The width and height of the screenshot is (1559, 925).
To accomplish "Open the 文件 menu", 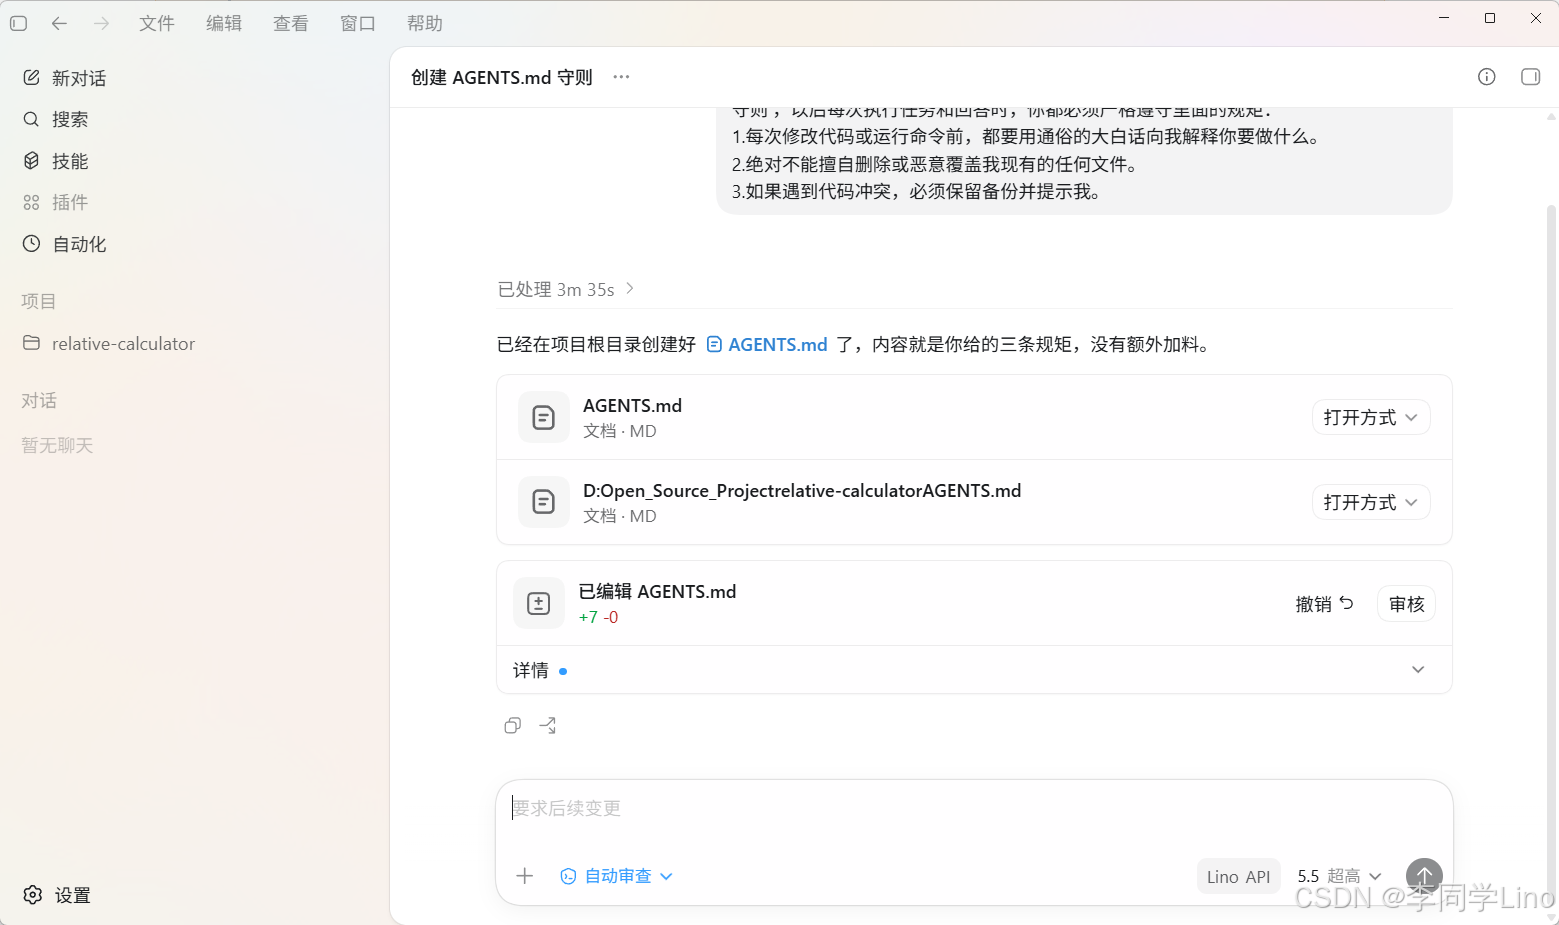I will pos(157,23).
